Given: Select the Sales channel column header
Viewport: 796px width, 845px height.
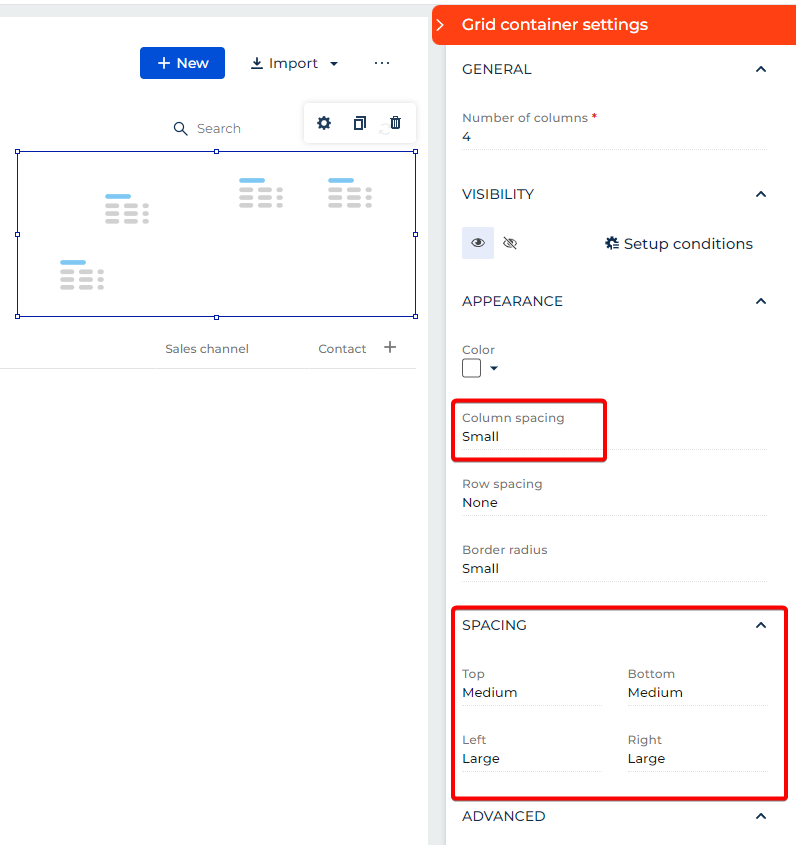Looking at the screenshot, I should click(x=207, y=349).
